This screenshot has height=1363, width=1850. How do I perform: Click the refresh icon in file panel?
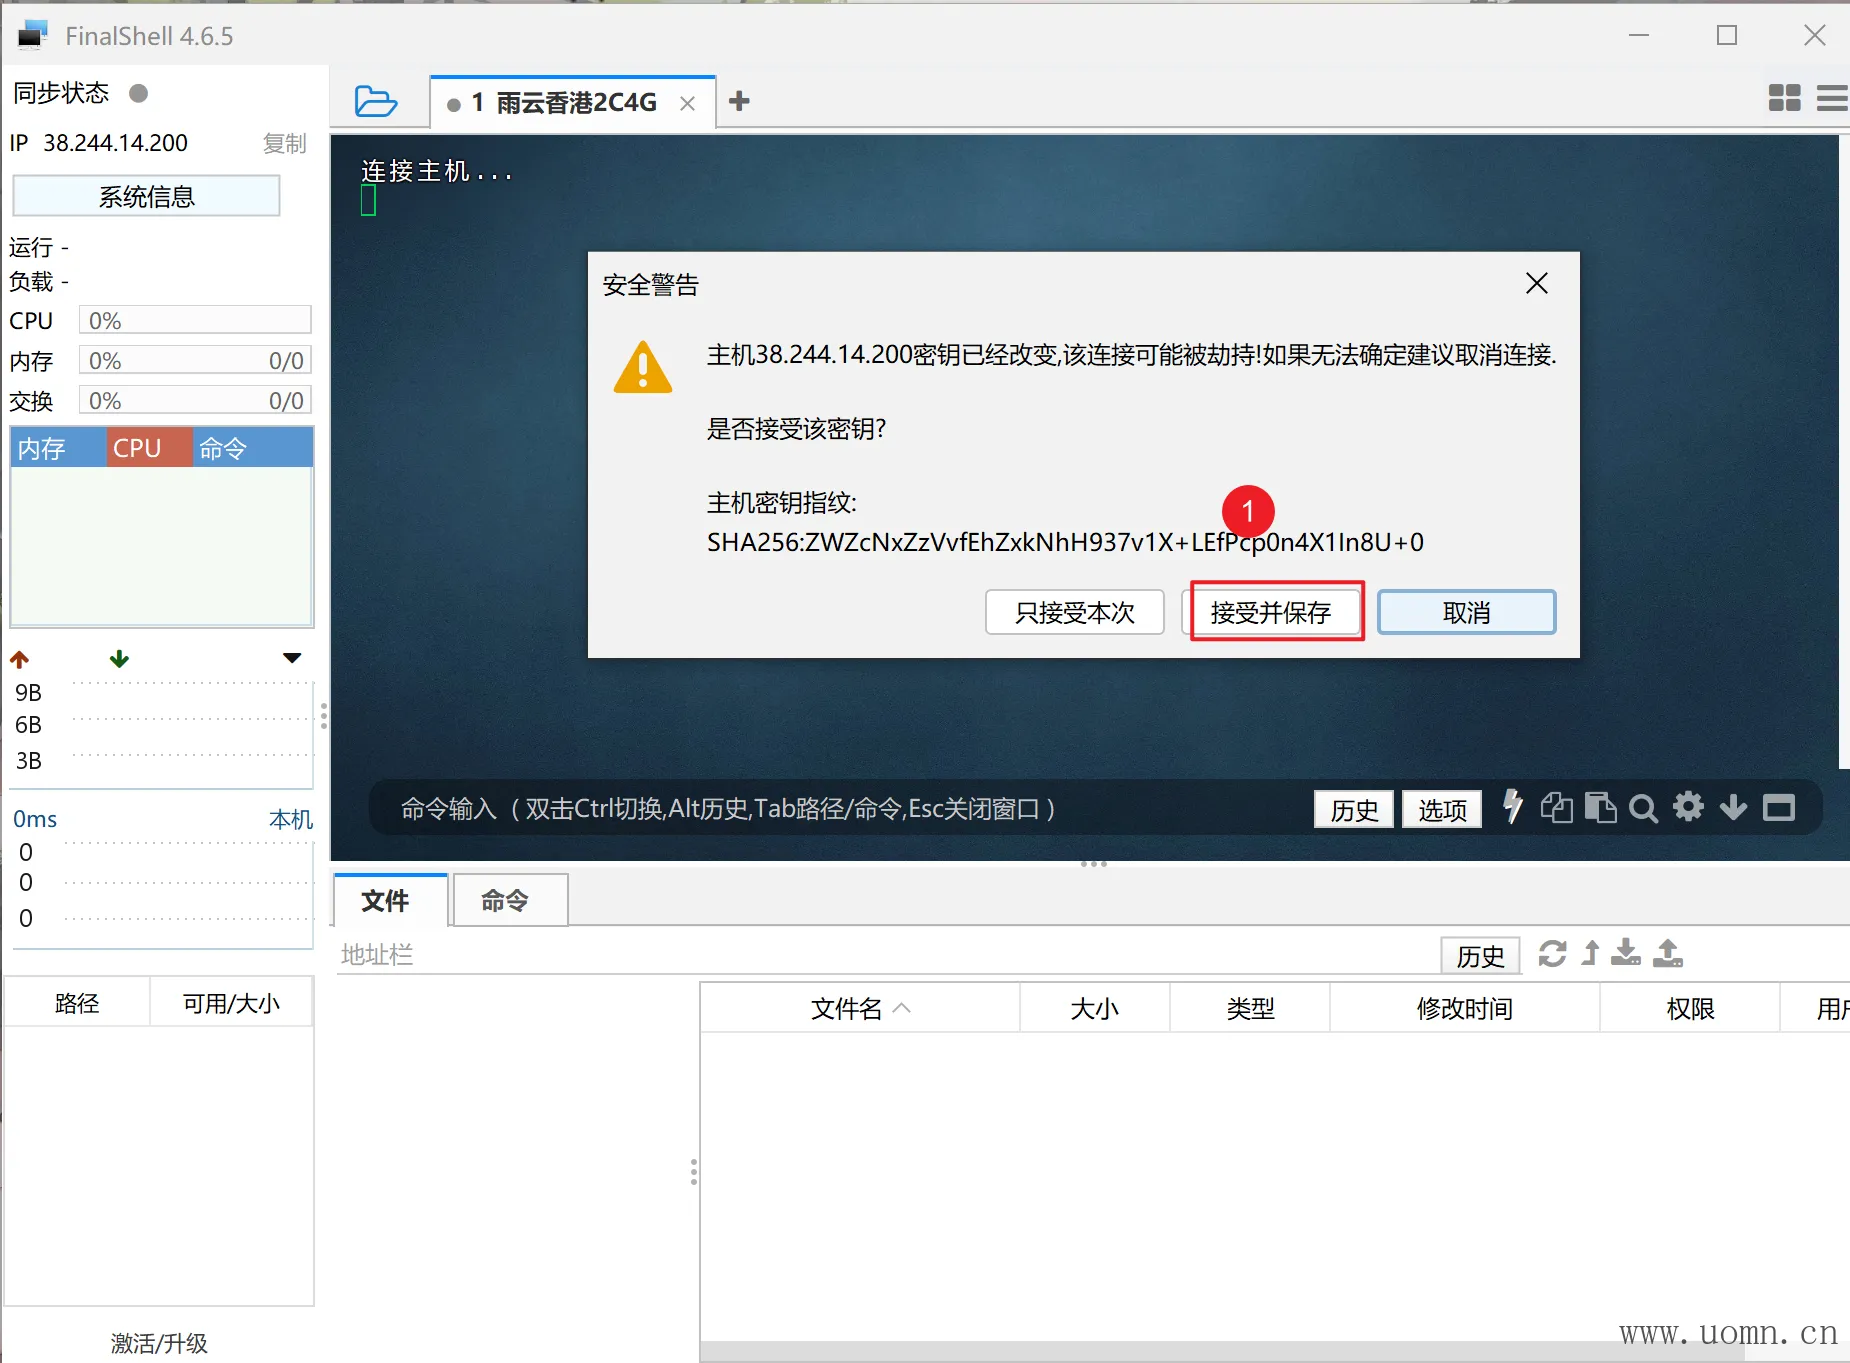1552,954
